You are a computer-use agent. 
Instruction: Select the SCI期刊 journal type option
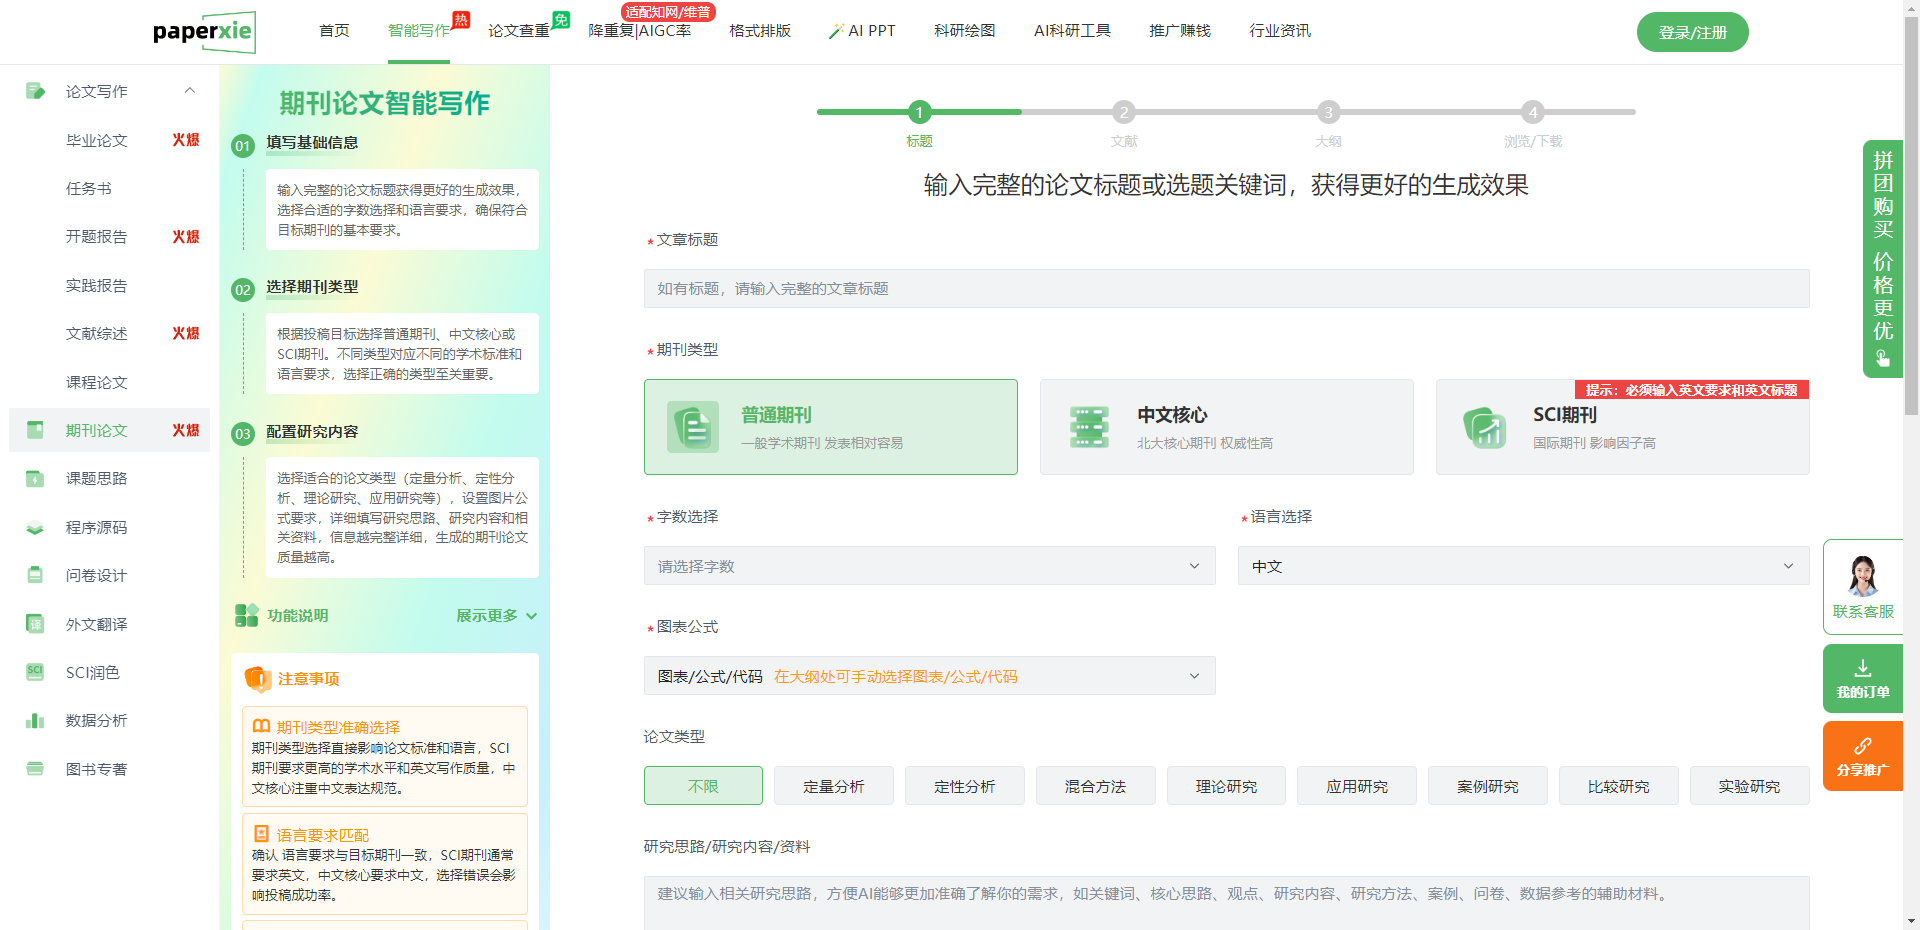click(1622, 427)
